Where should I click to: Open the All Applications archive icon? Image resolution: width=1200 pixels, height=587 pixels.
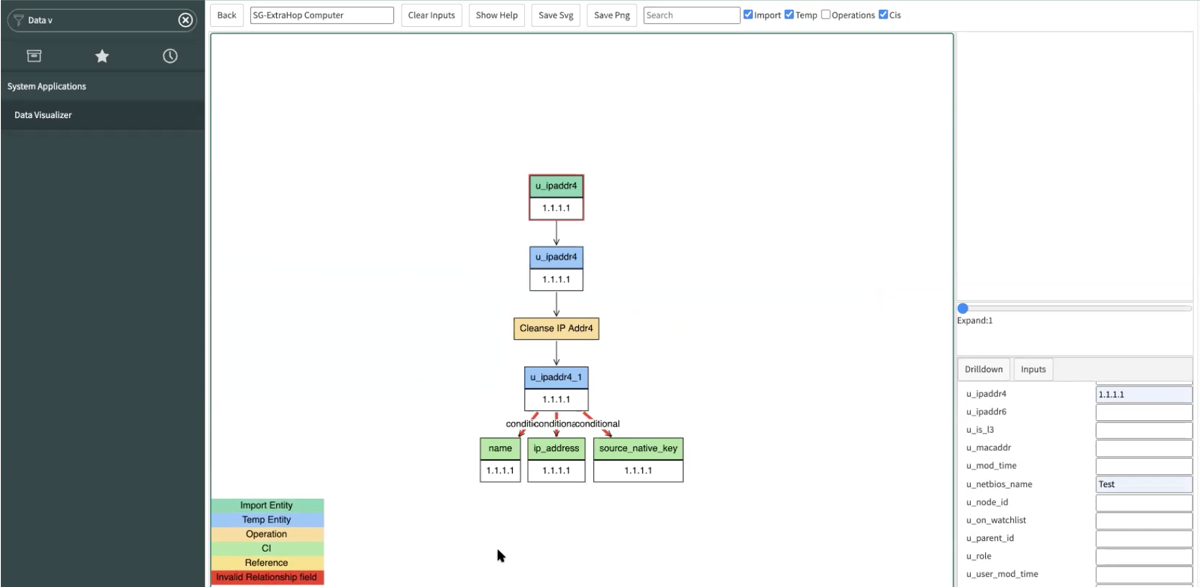click(34, 56)
